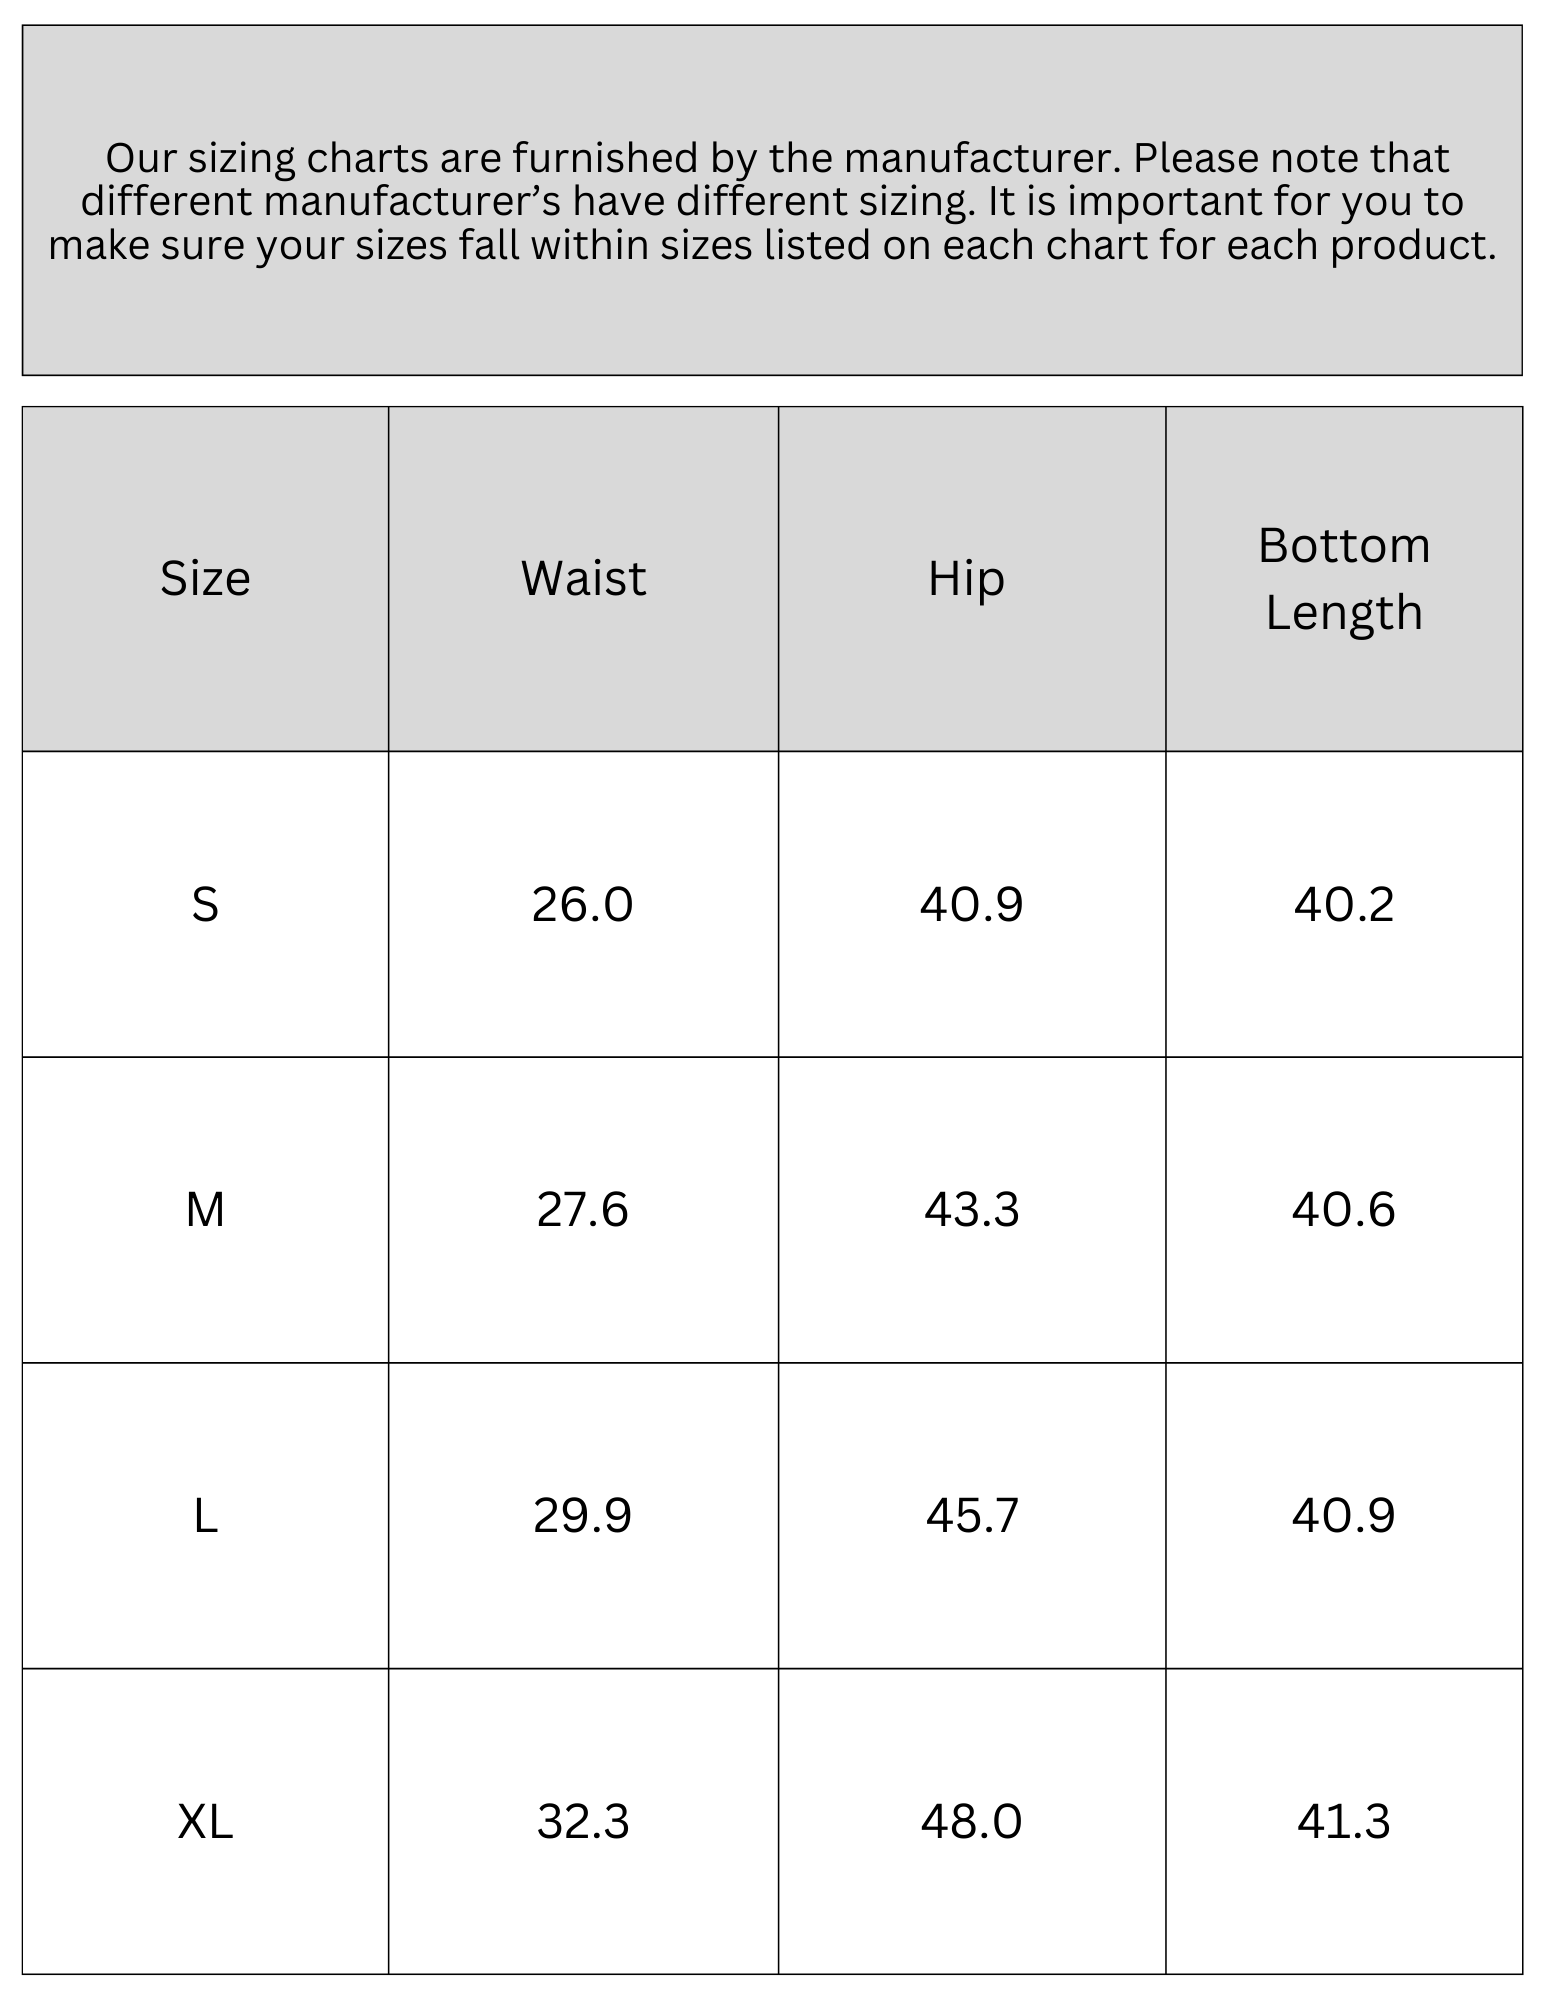
Task: Click the XL size row label
Action: (205, 1821)
